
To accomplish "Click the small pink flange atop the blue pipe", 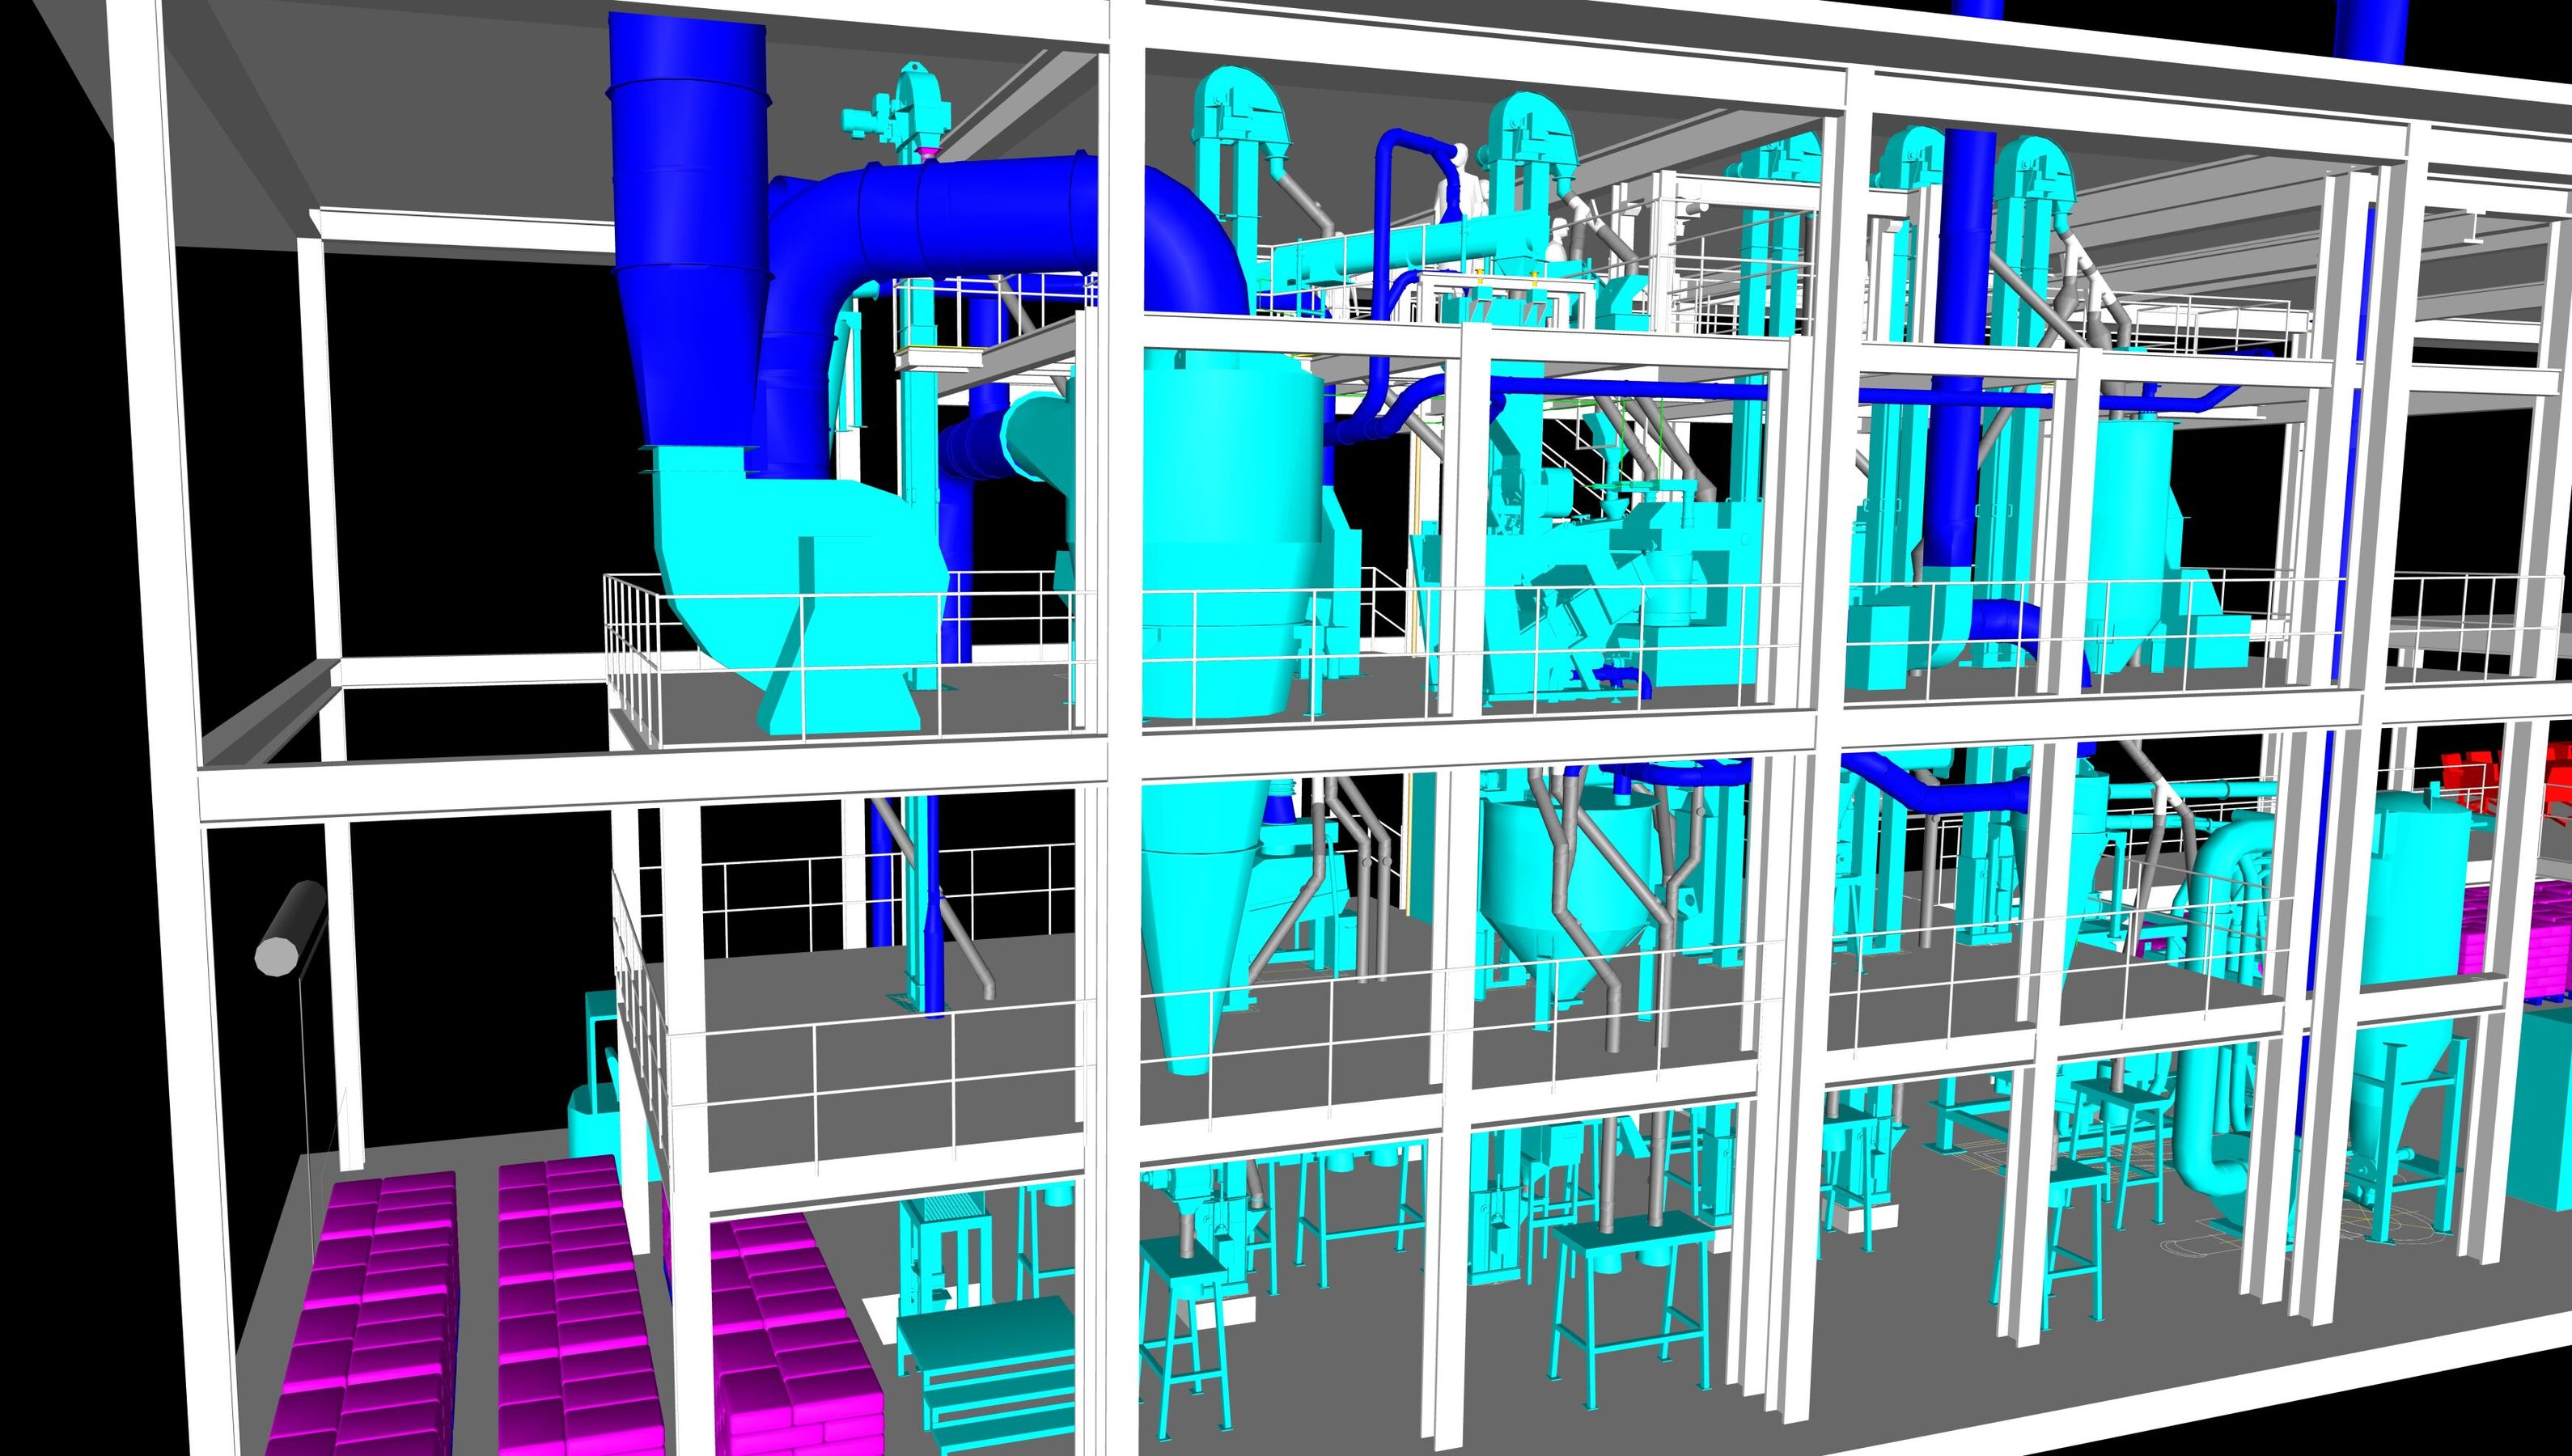I will pyautogui.click(x=928, y=152).
